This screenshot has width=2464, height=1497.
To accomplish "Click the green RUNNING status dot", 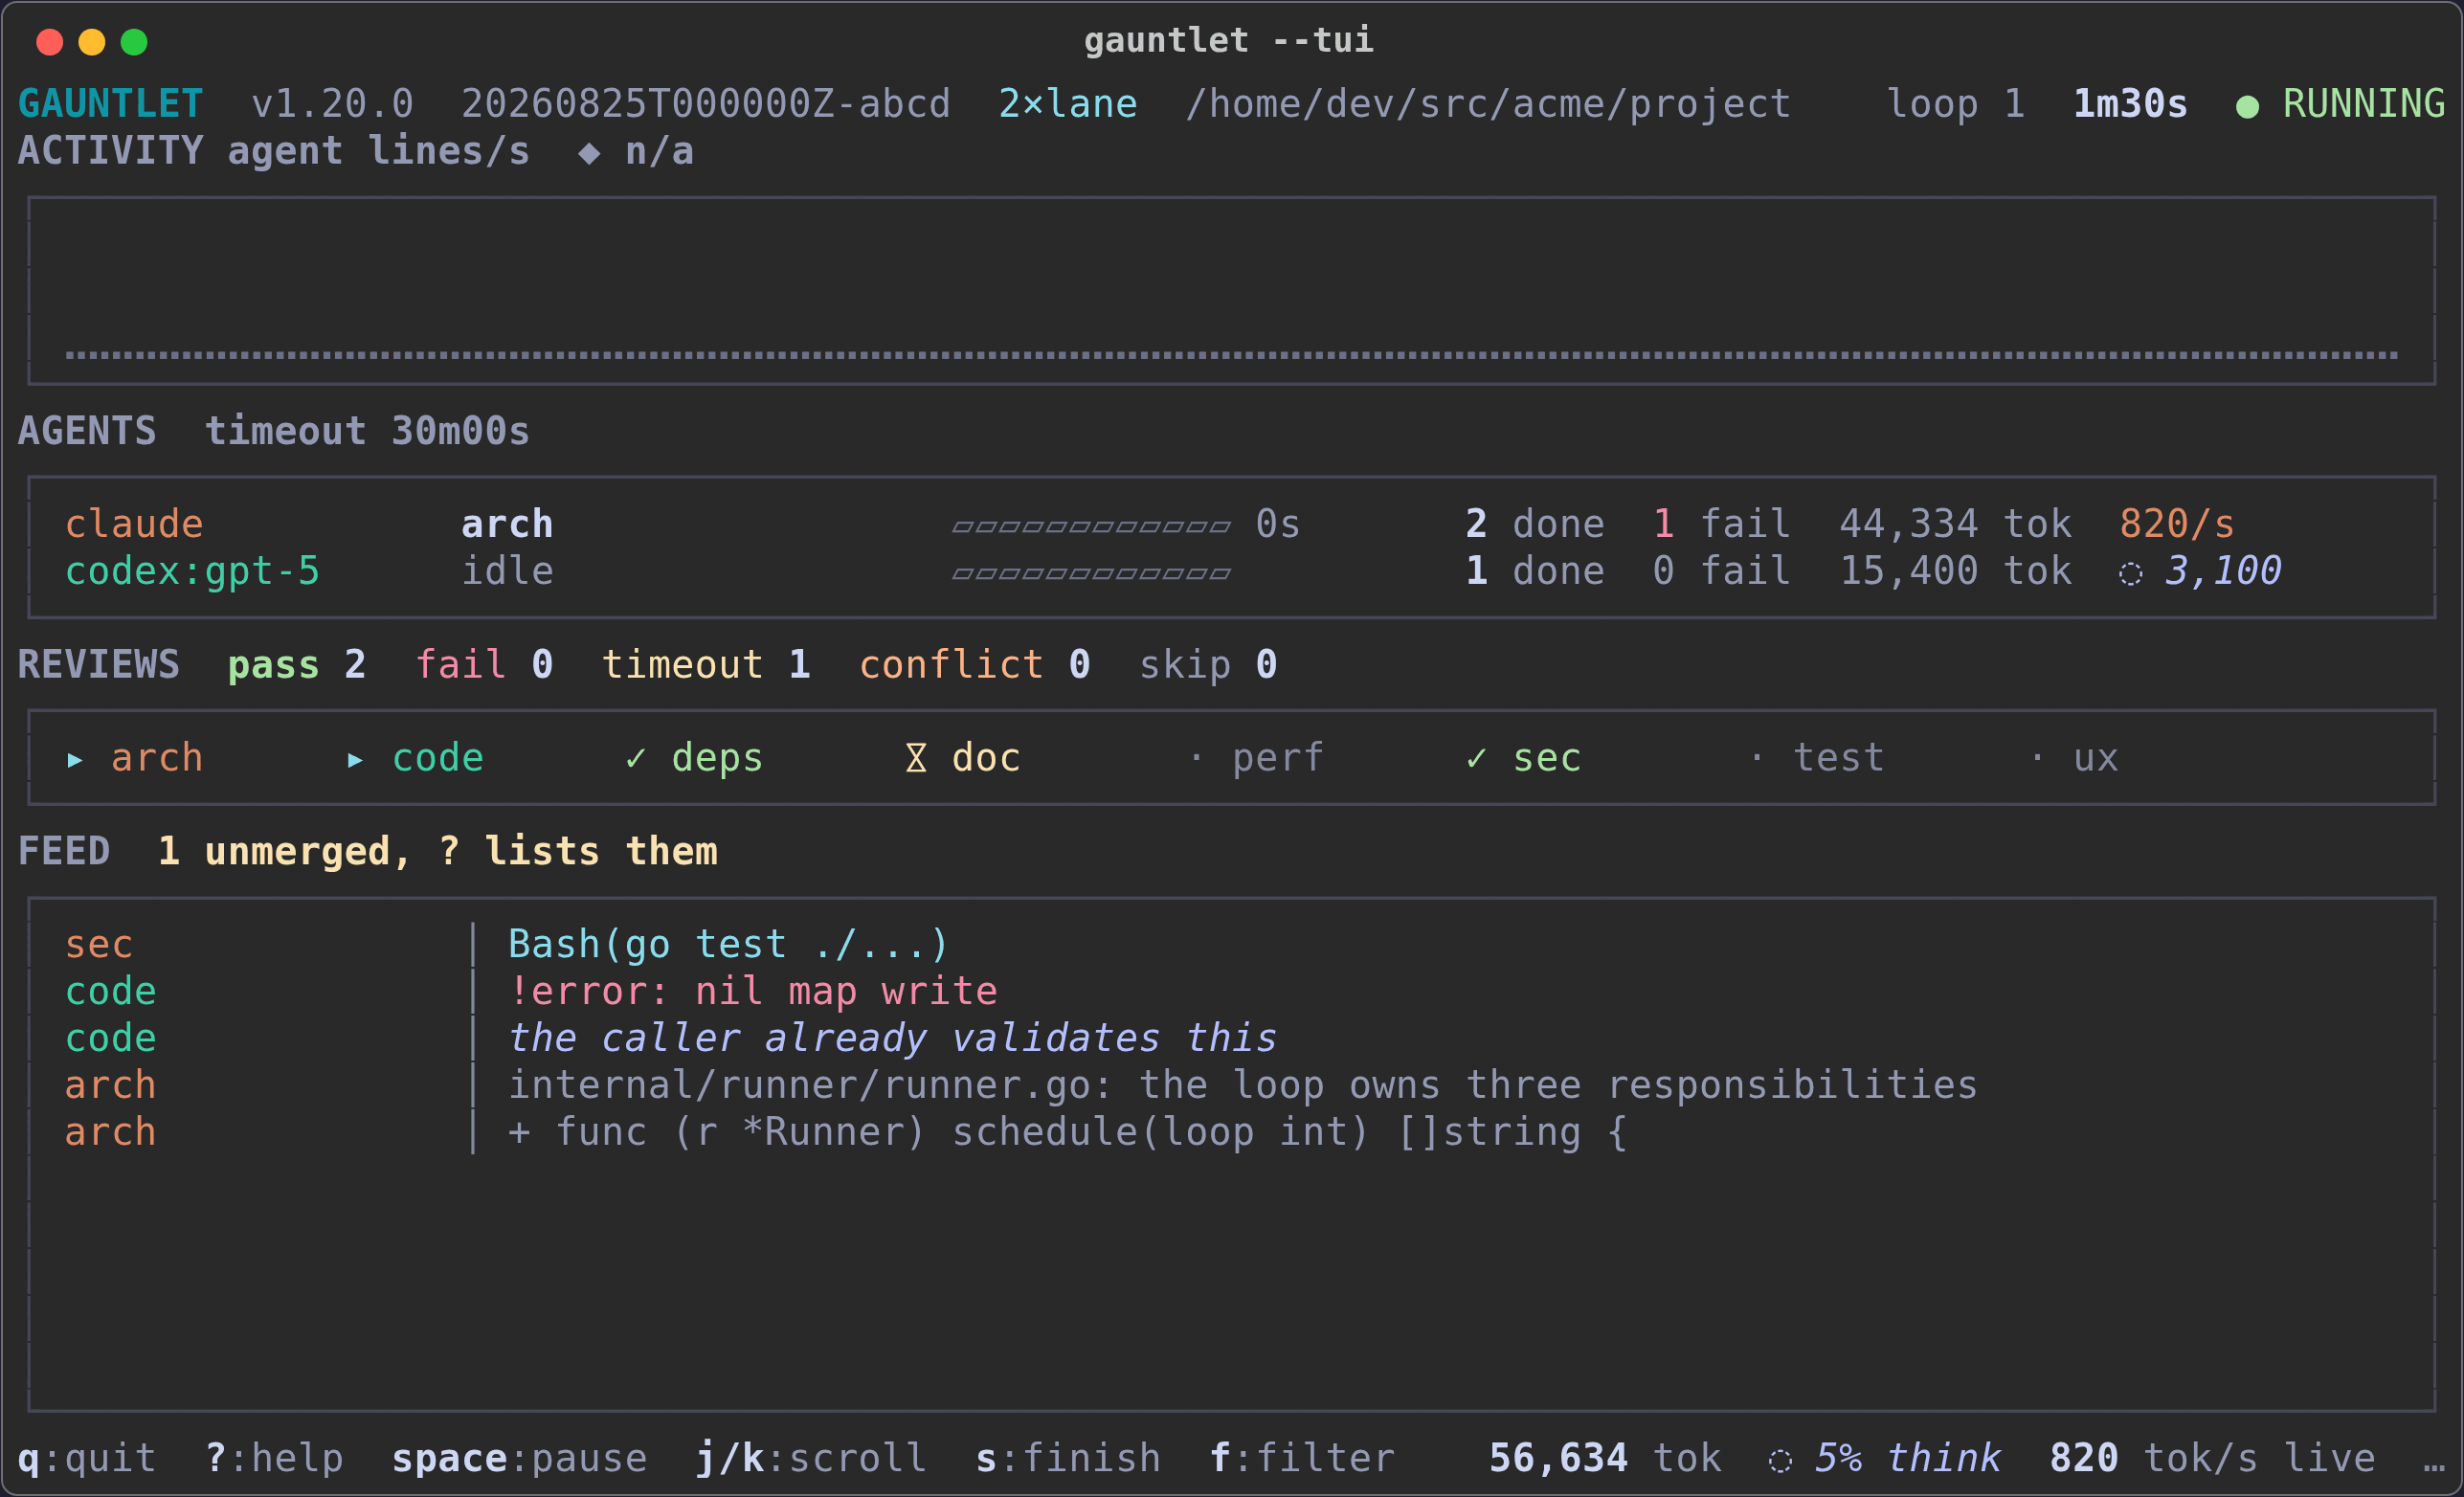I will coord(2247,106).
